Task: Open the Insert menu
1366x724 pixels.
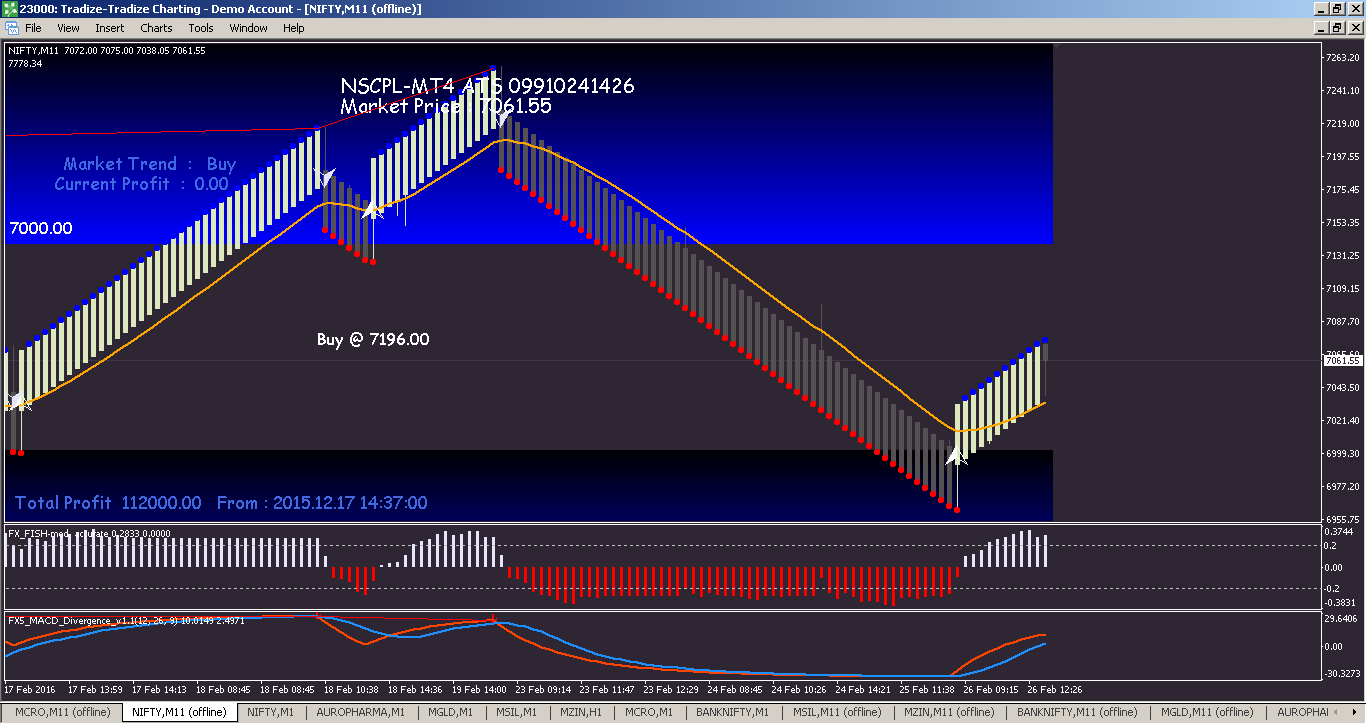Action: point(109,28)
